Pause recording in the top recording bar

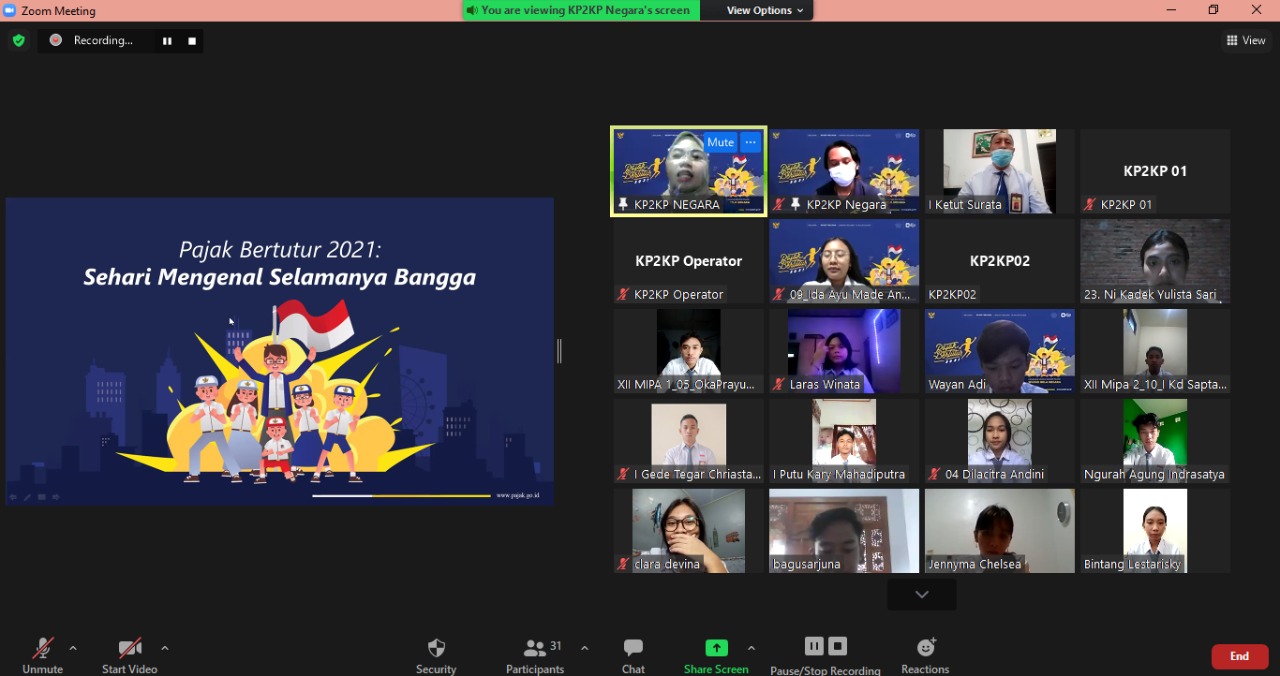click(167, 41)
